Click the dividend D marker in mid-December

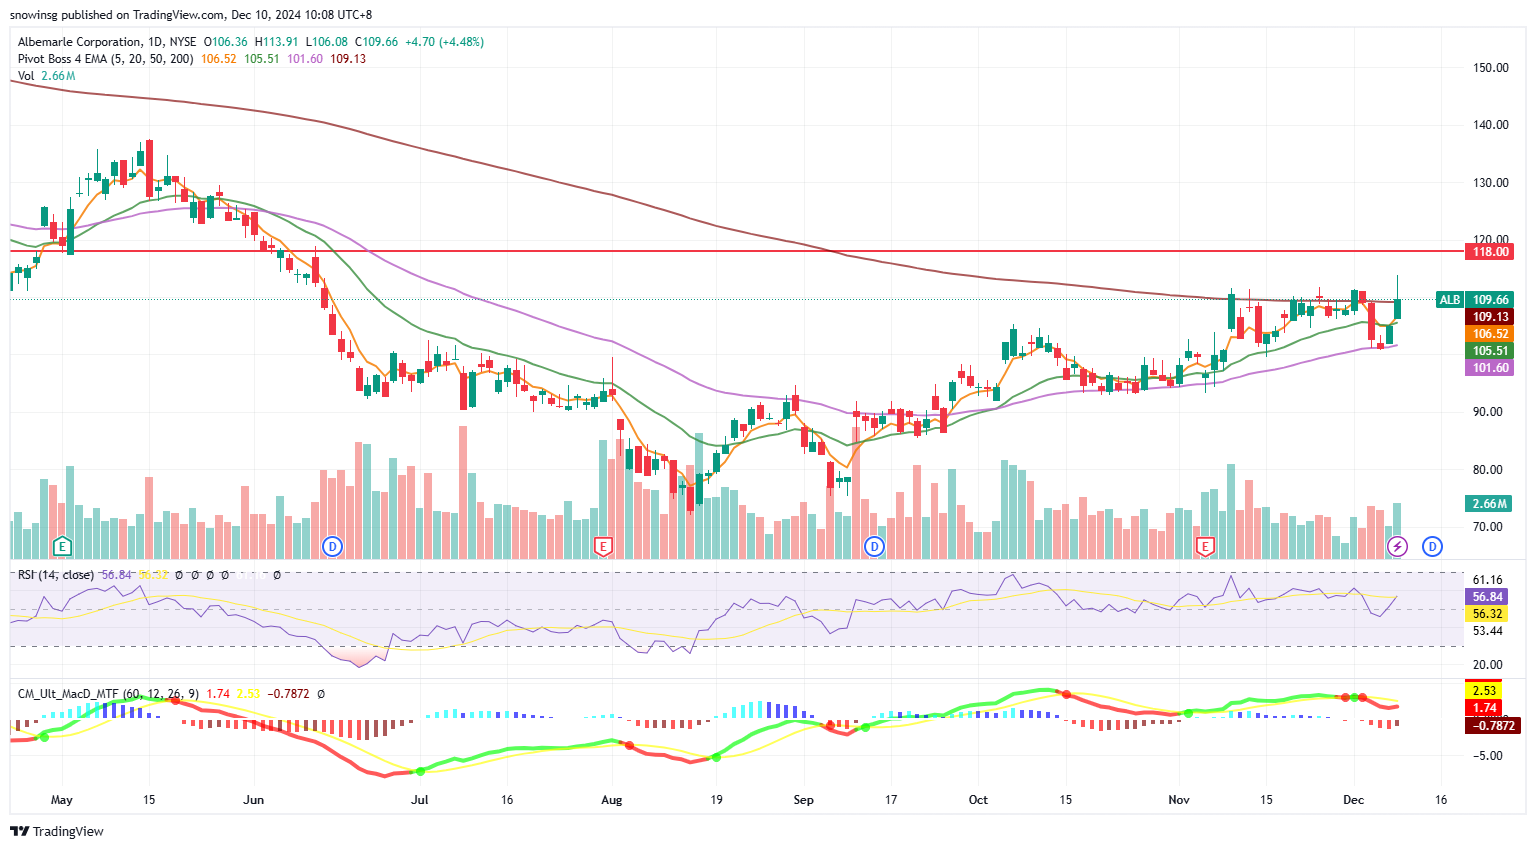(1433, 546)
